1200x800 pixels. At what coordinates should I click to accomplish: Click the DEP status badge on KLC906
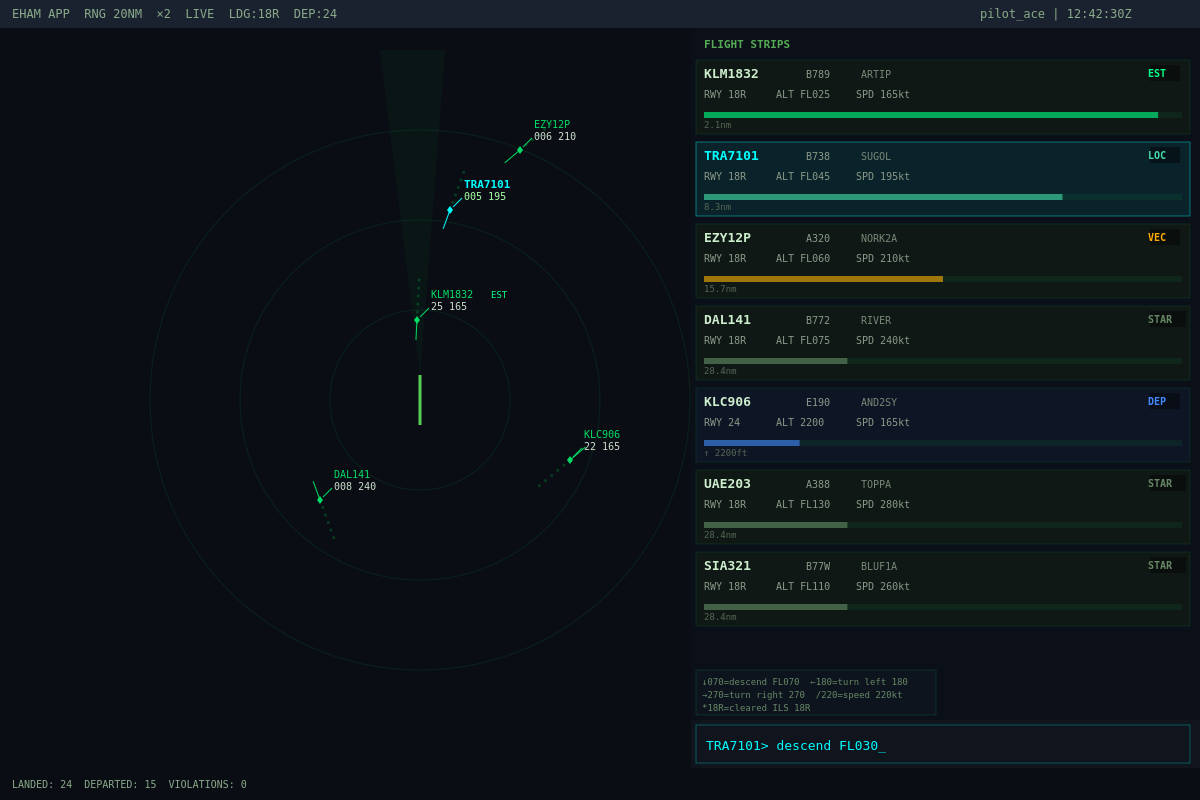point(1162,401)
